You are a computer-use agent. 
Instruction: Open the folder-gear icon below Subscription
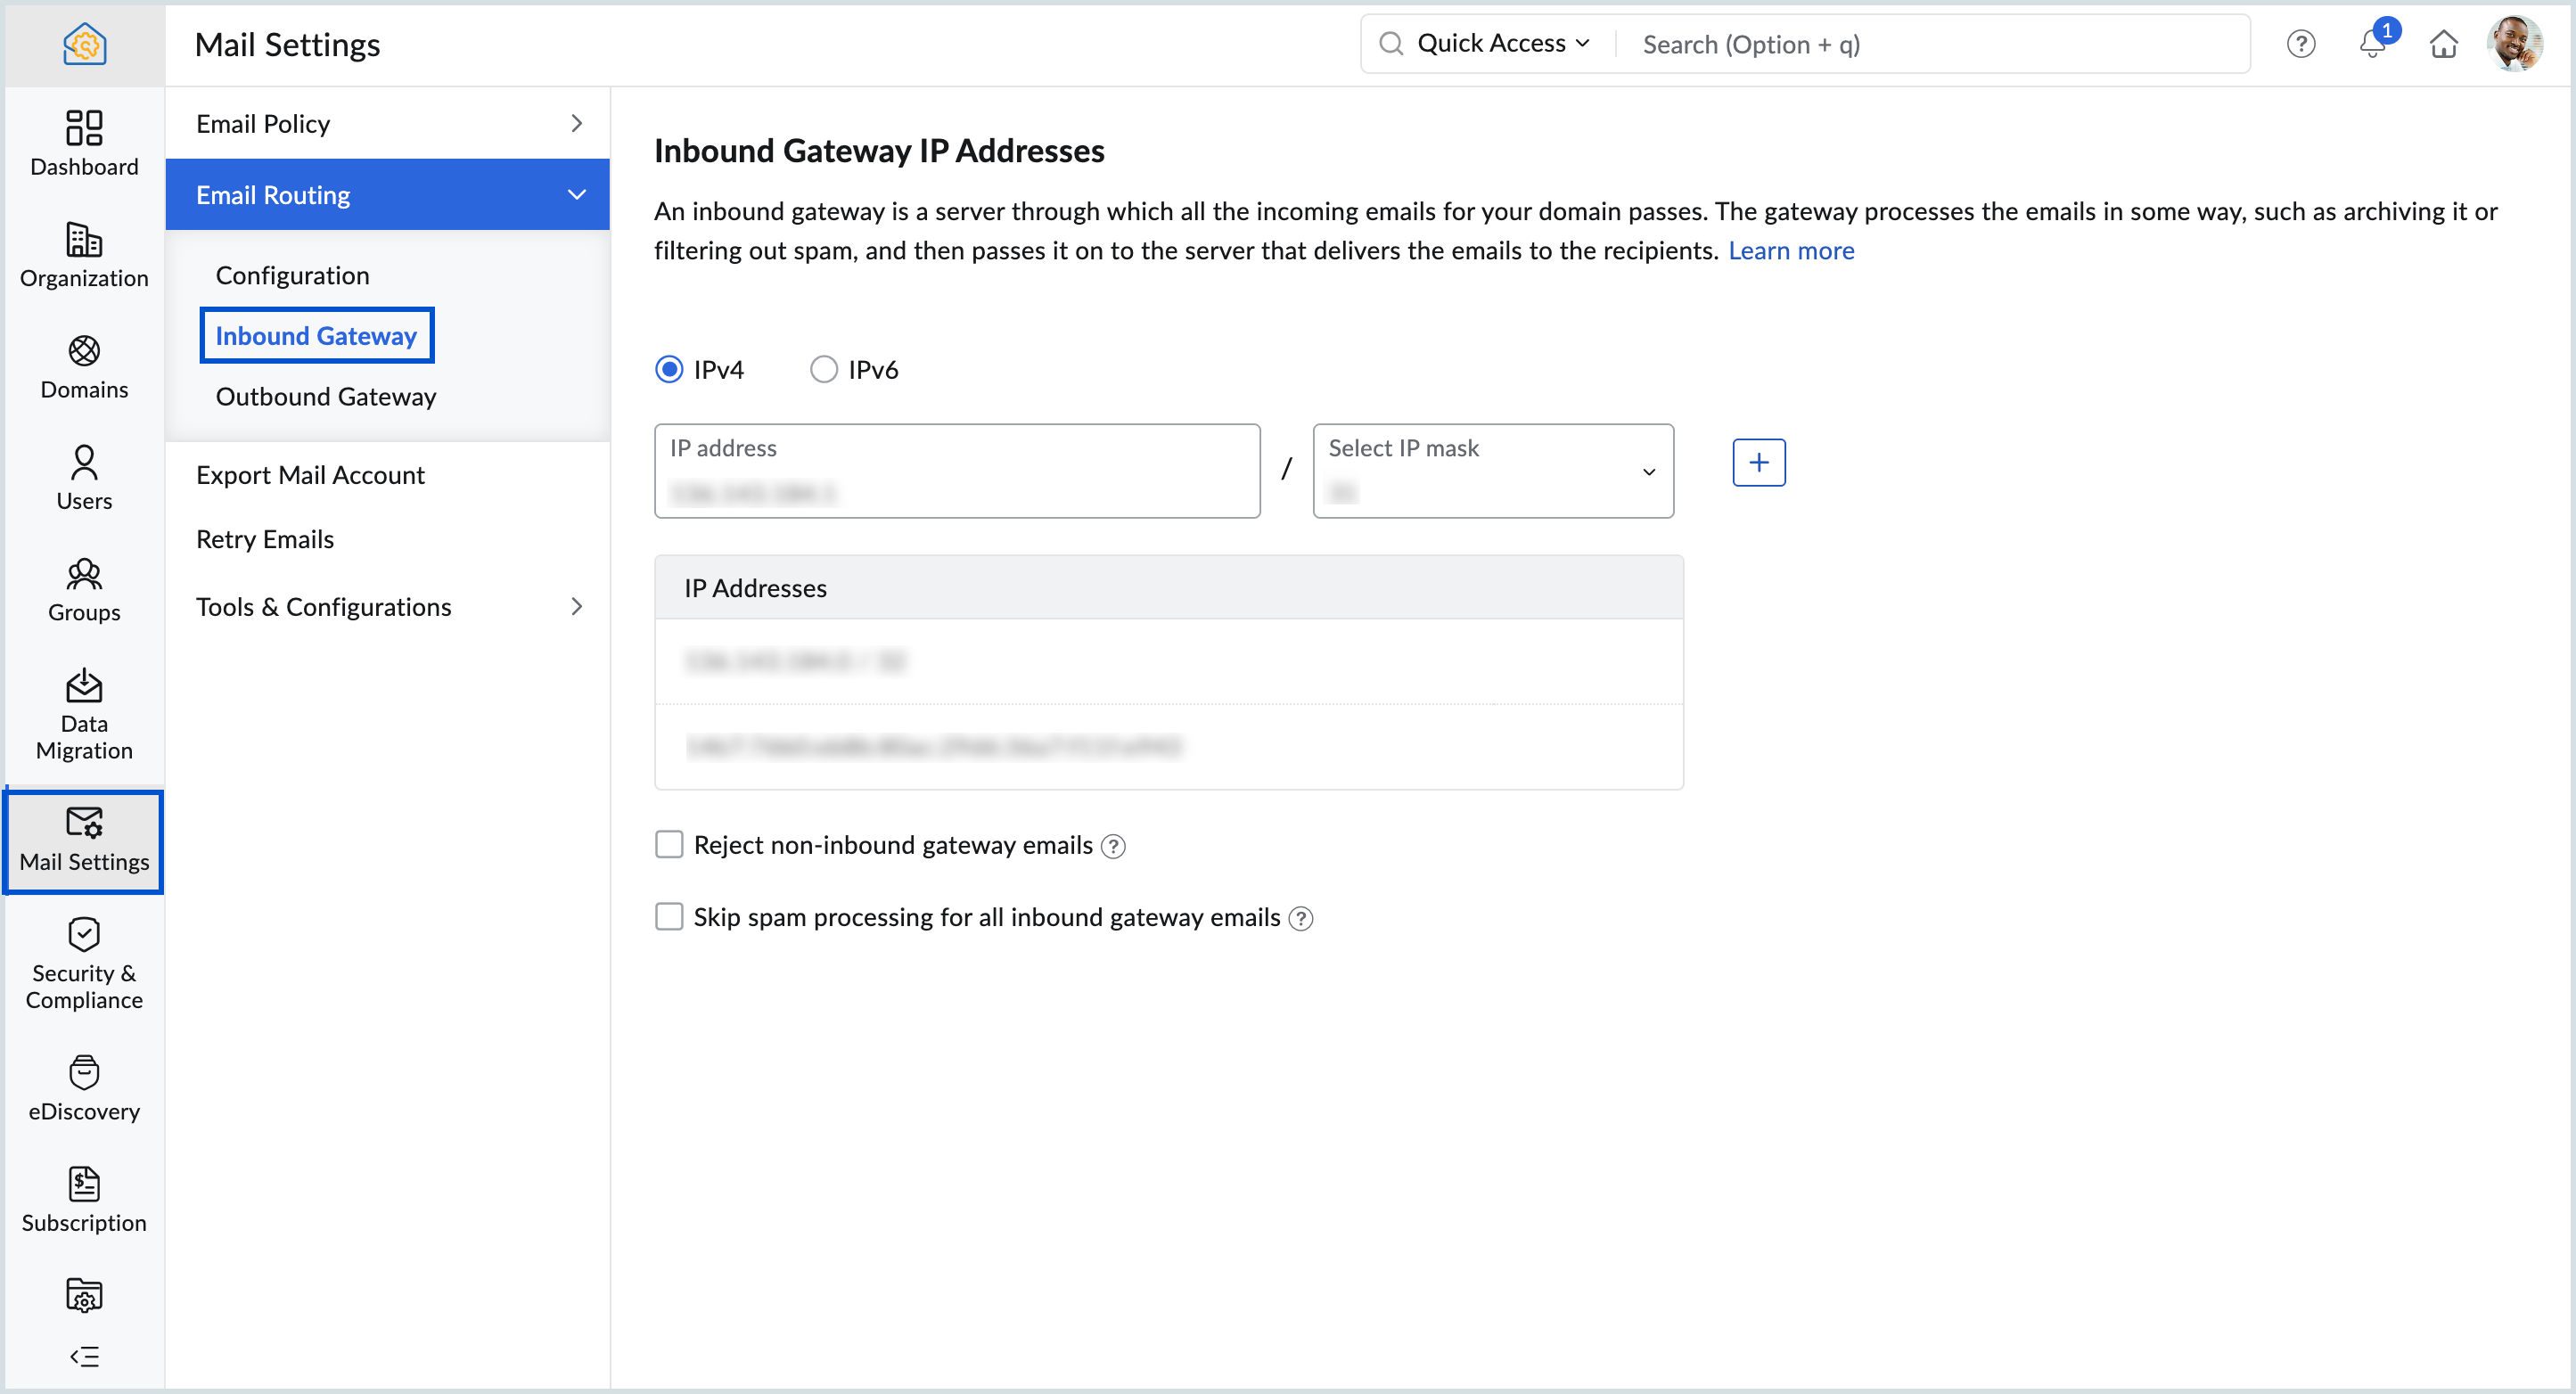click(84, 1294)
